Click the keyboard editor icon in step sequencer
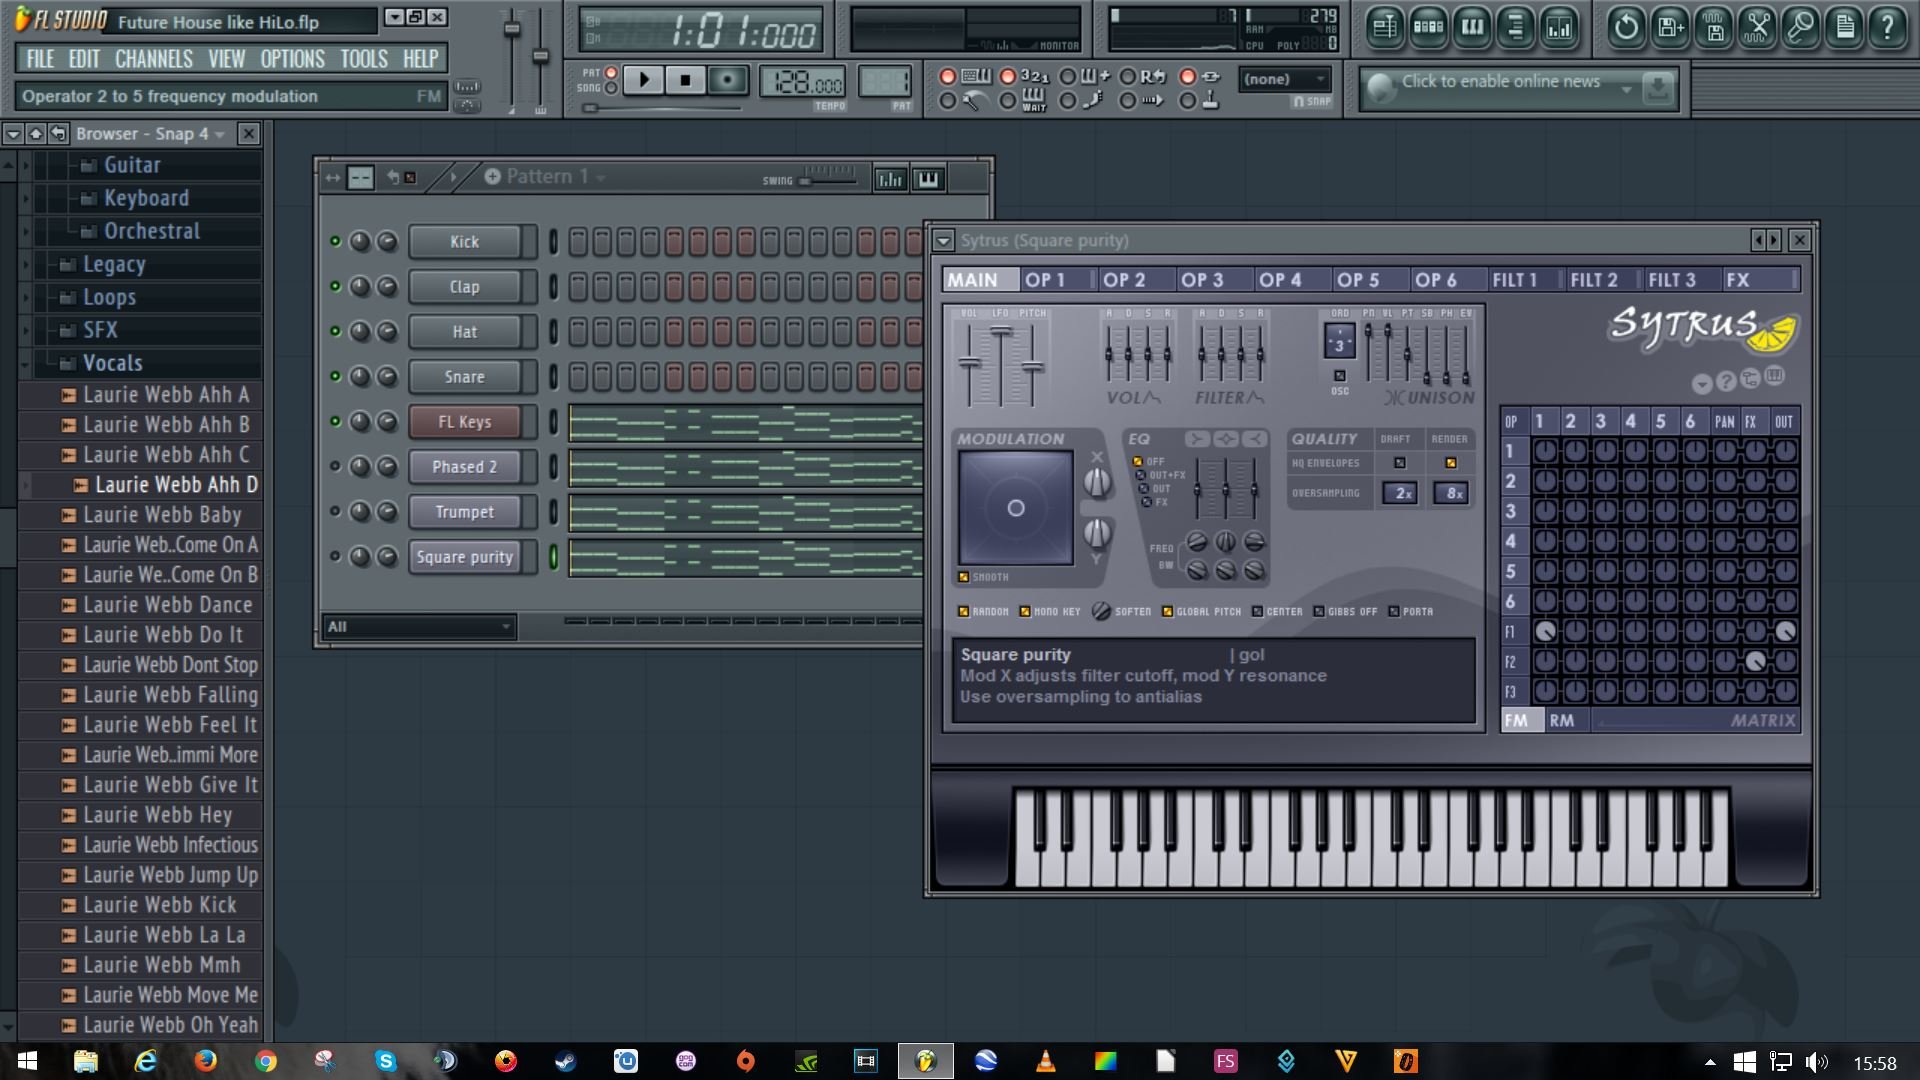Viewport: 1920px width, 1080px height. 928,179
